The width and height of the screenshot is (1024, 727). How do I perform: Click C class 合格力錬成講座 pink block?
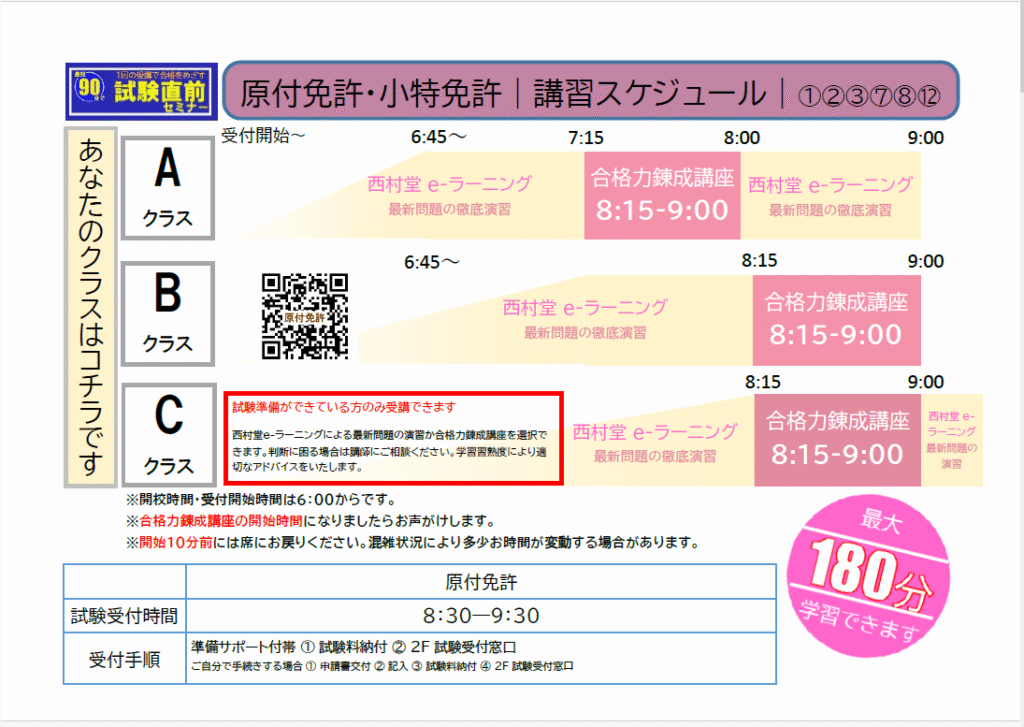(835, 439)
